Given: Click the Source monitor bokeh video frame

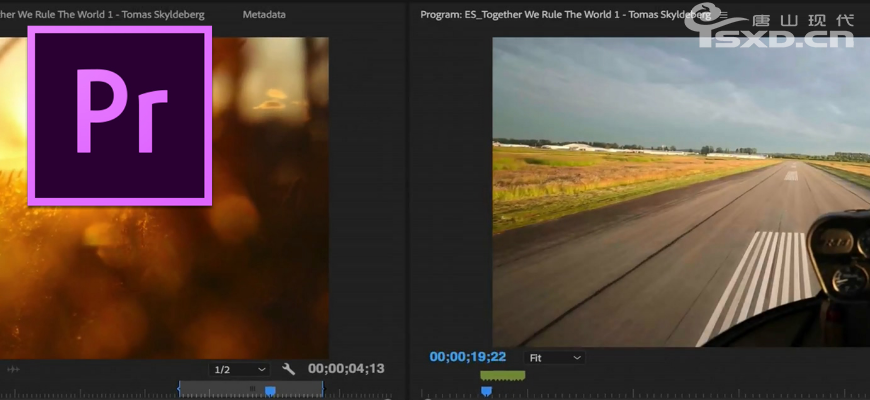Looking at the screenshot, I should point(164,198).
